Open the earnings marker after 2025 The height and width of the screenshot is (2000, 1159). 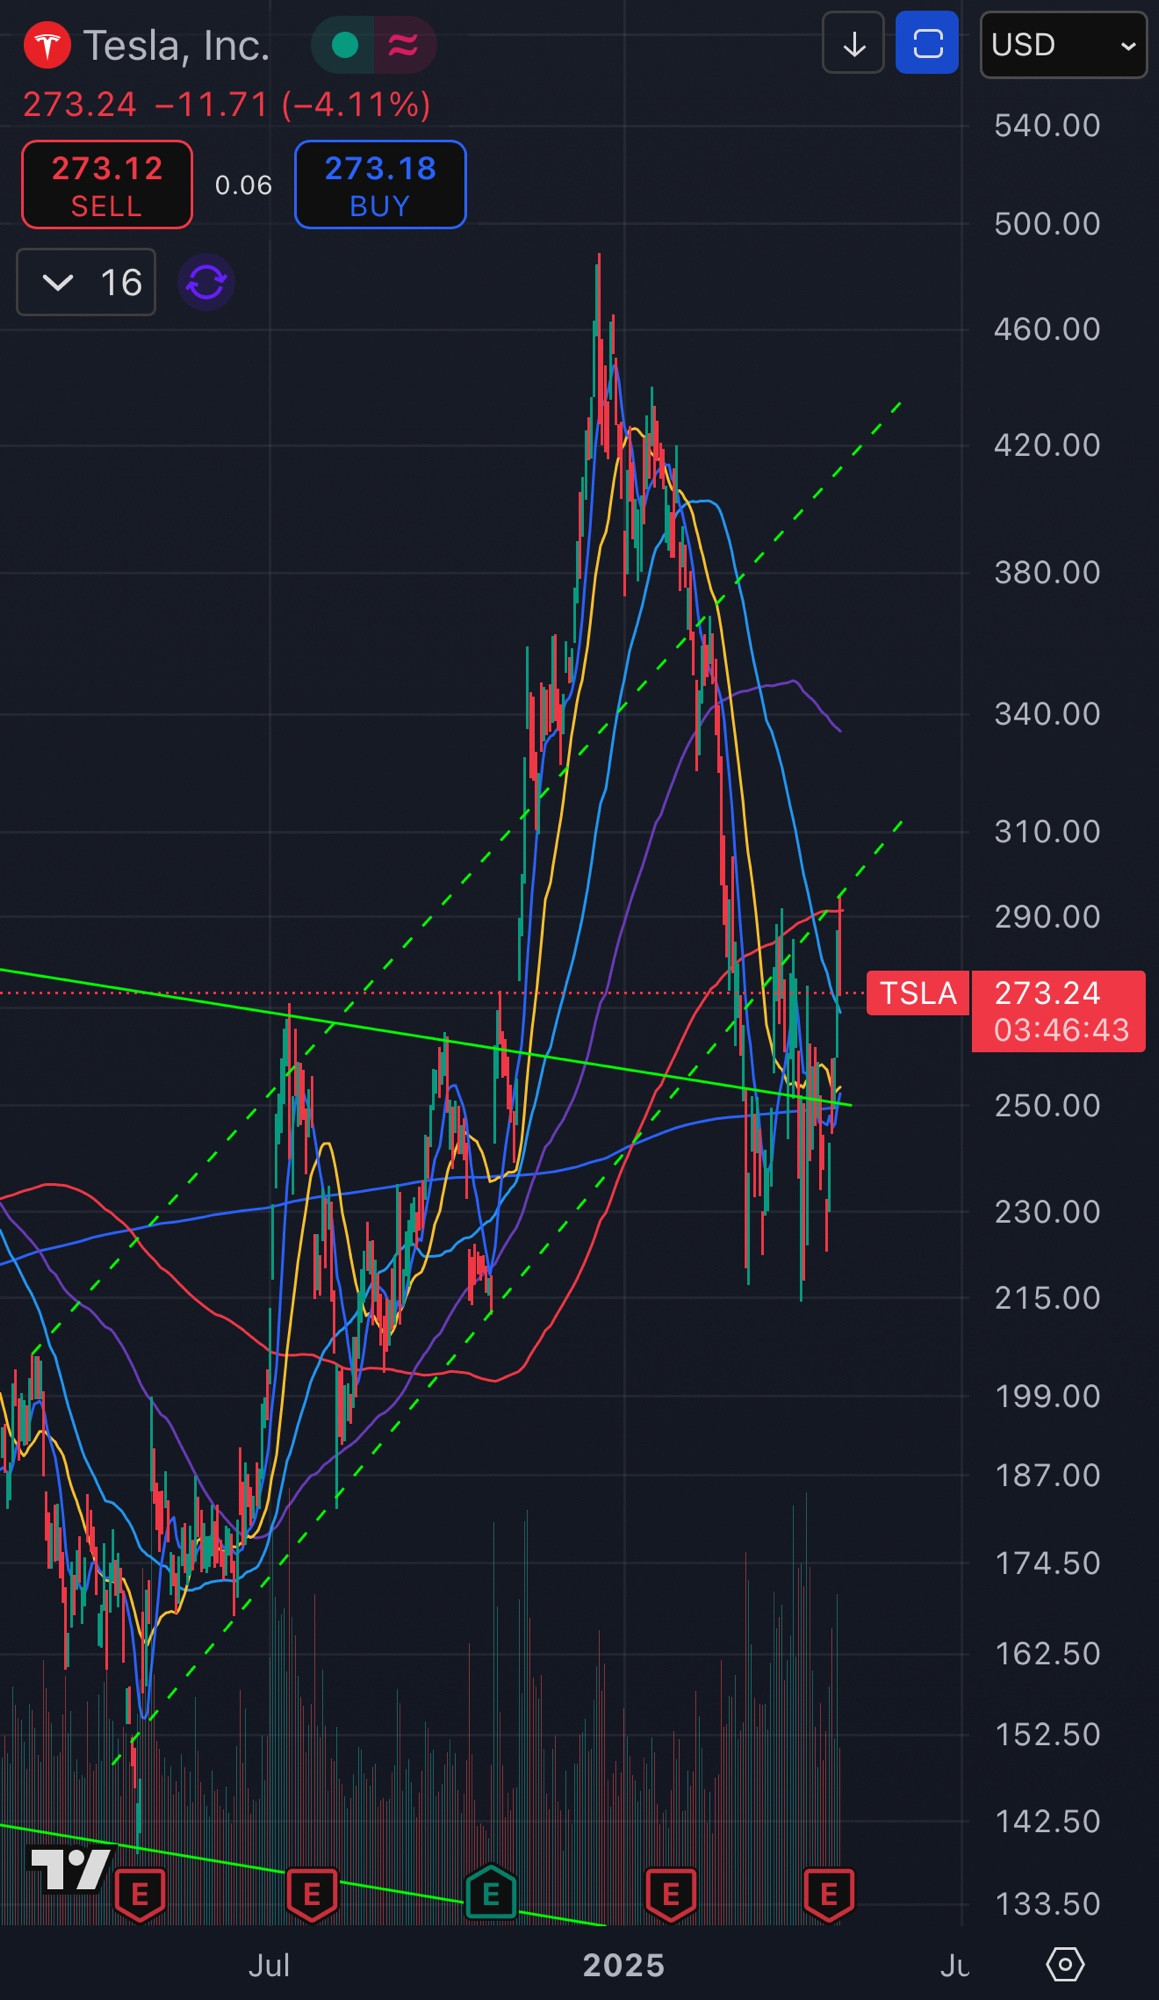(x=671, y=1894)
